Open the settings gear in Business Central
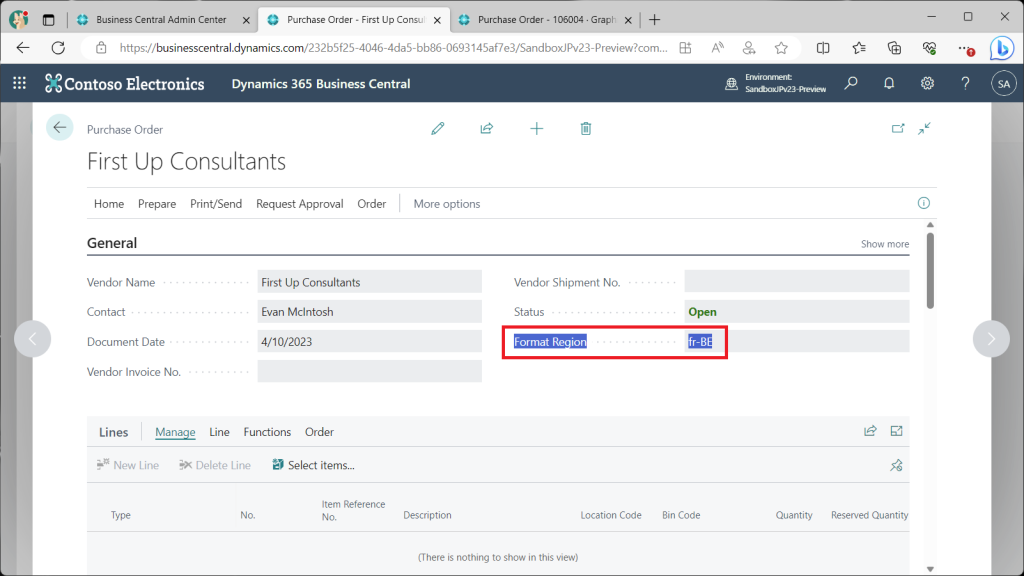The width and height of the screenshot is (1024, 576). 927,84
